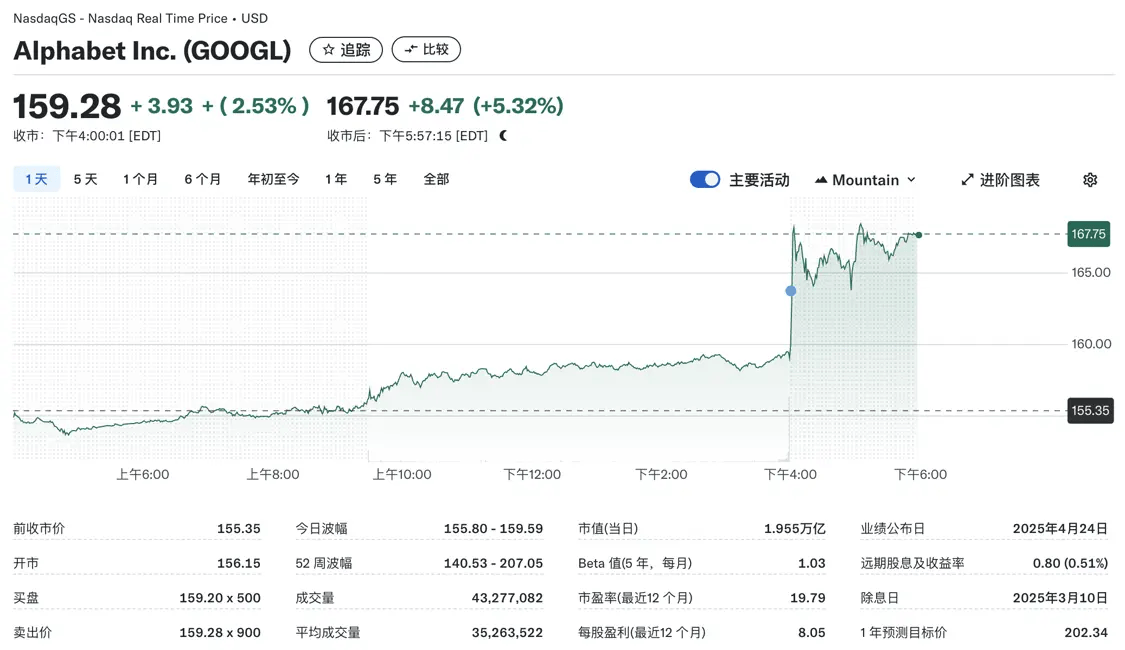Click the 市值 value 1.955万亿
This screenshot has width=1125, height=650.
[x=794, y=529]
